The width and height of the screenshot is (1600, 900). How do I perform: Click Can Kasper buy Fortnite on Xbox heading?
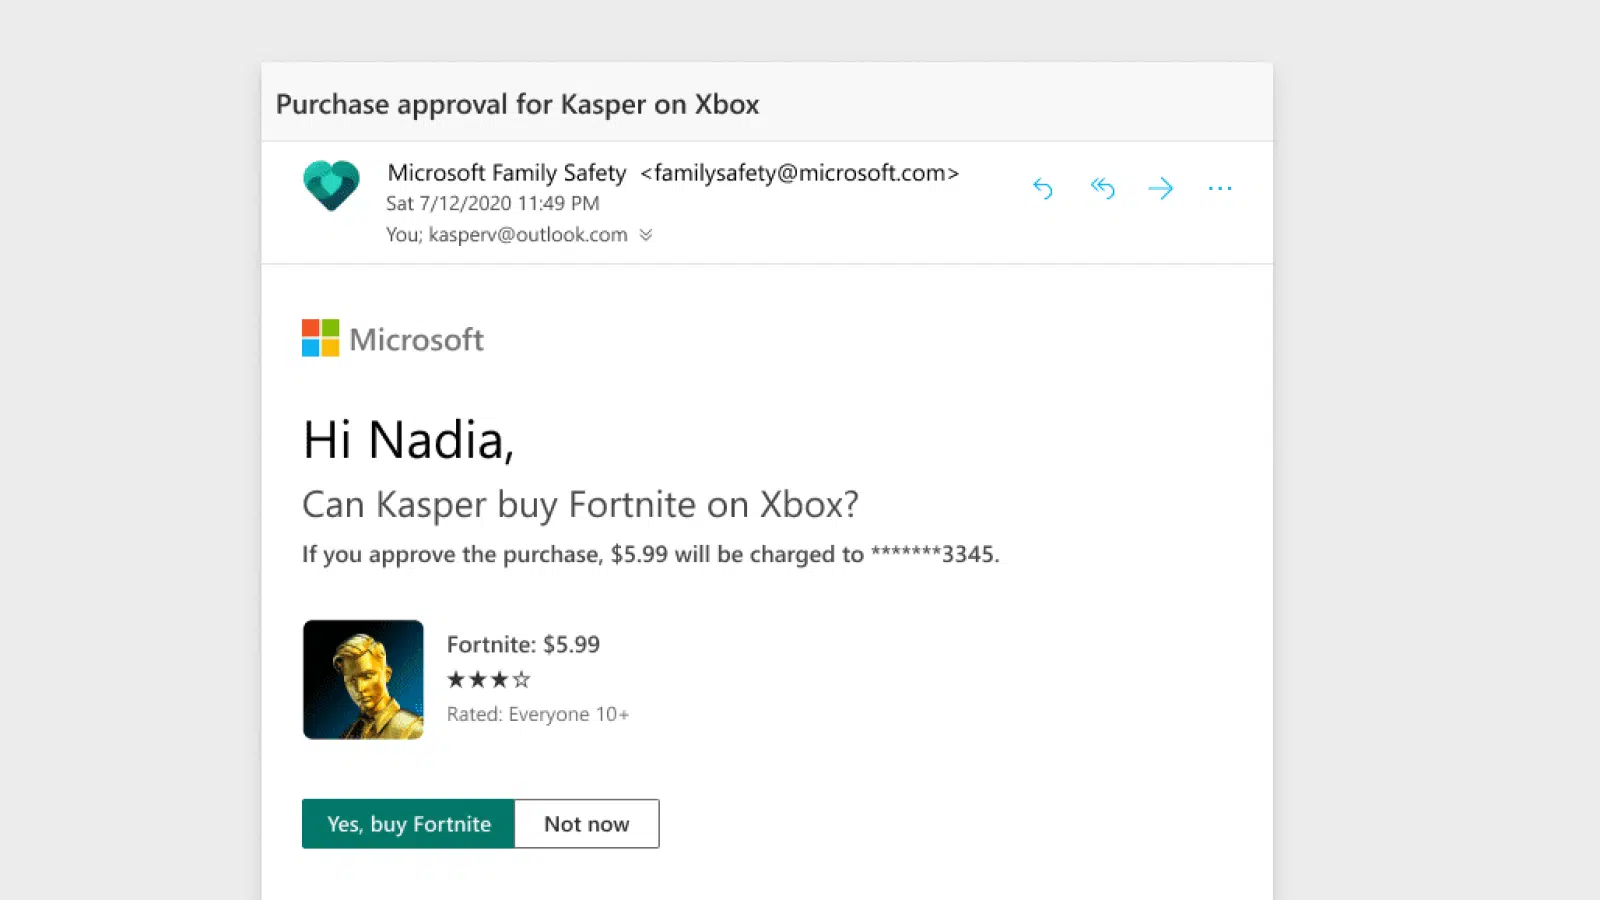click(x=580, y=505)
